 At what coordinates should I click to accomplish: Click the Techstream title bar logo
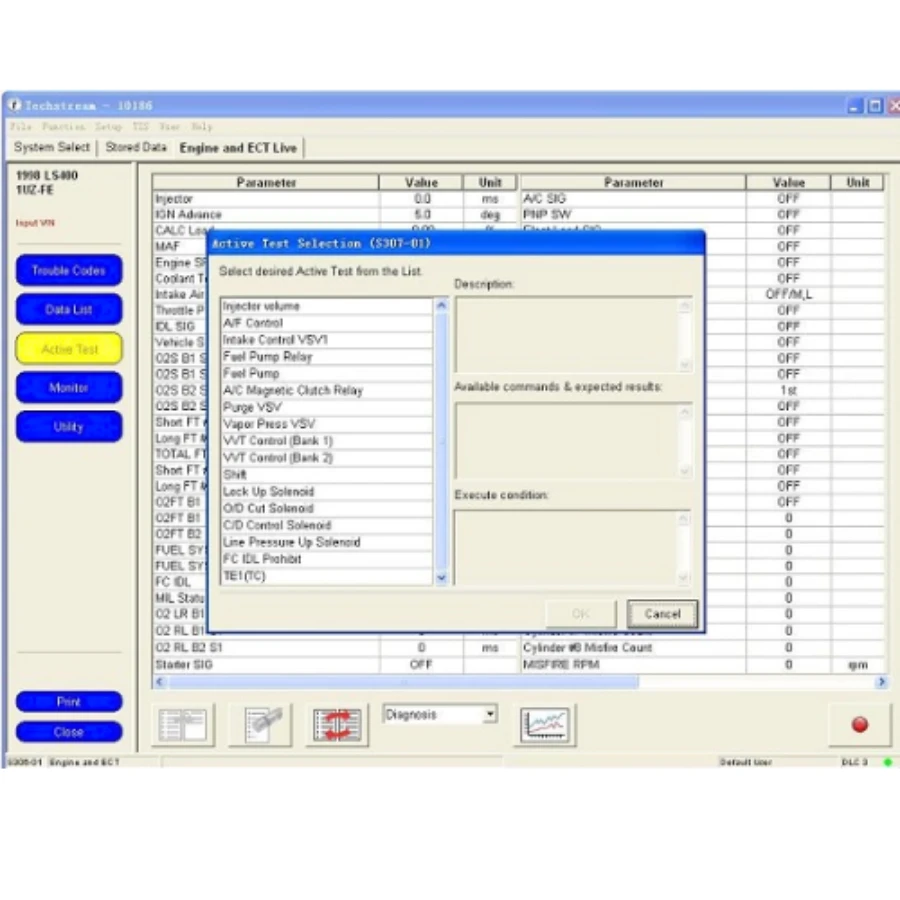coord(14,105)
